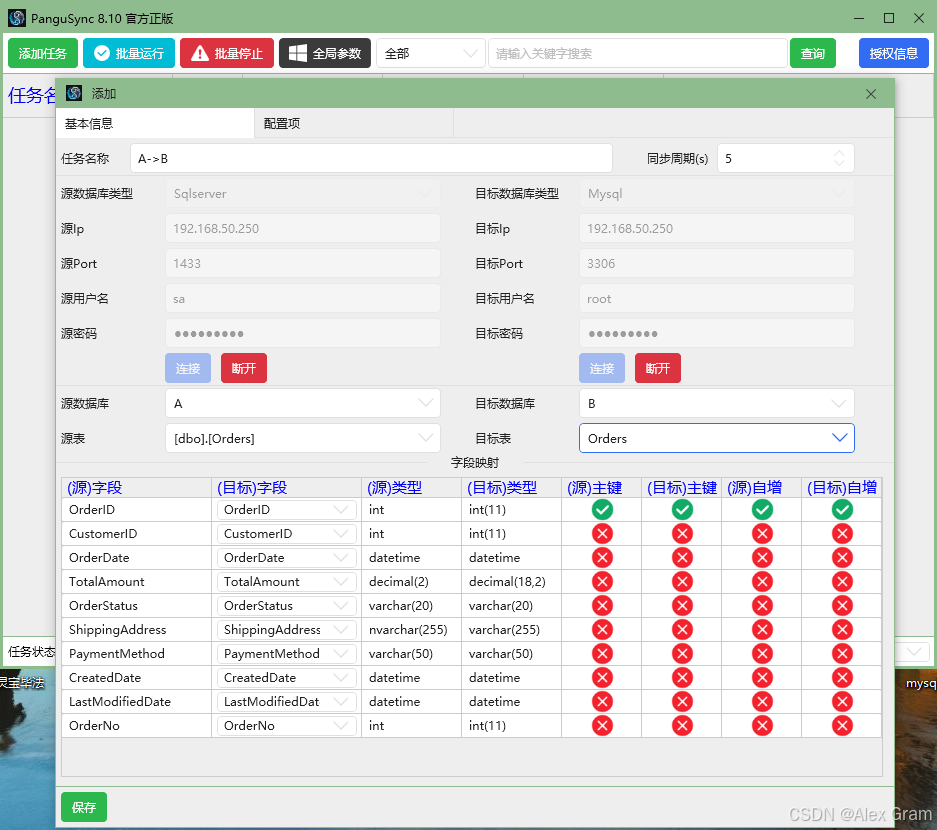The height and width of the screenshot is (830, 937).
Task: Click the 任务名称 field with A->B
Action: tap(371, 158)
